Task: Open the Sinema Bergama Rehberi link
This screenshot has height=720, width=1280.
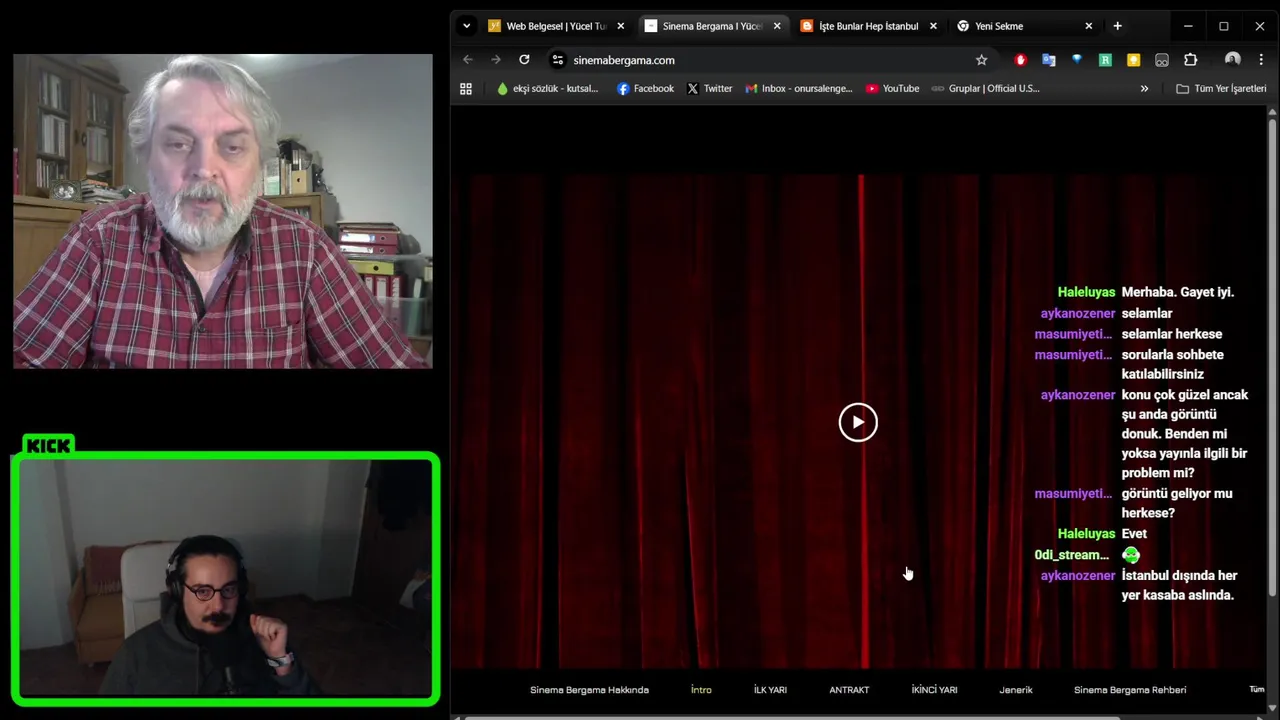Action: [1130, 690]
